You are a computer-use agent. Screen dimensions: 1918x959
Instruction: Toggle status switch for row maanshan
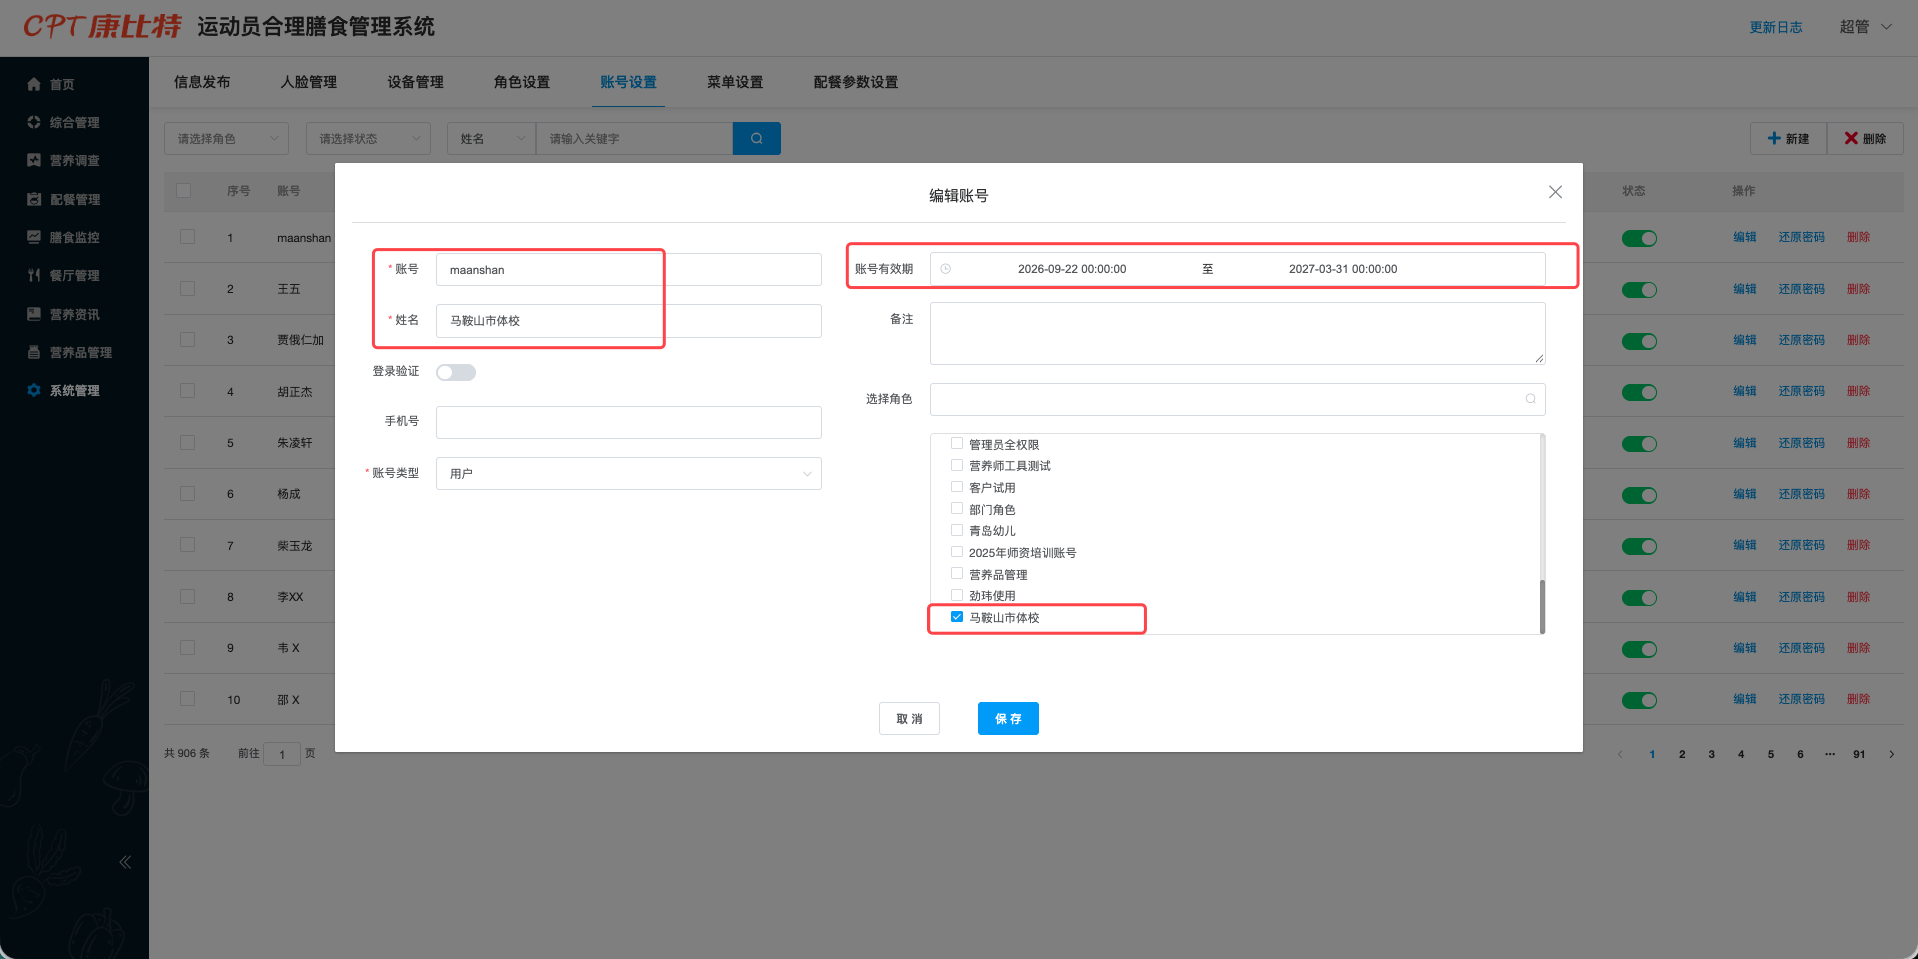(1639, 238)
